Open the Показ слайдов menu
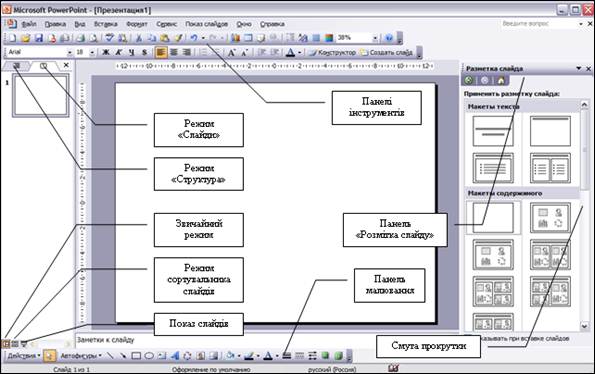The height and width of the screenshot is (374, 595). point(206,24)
